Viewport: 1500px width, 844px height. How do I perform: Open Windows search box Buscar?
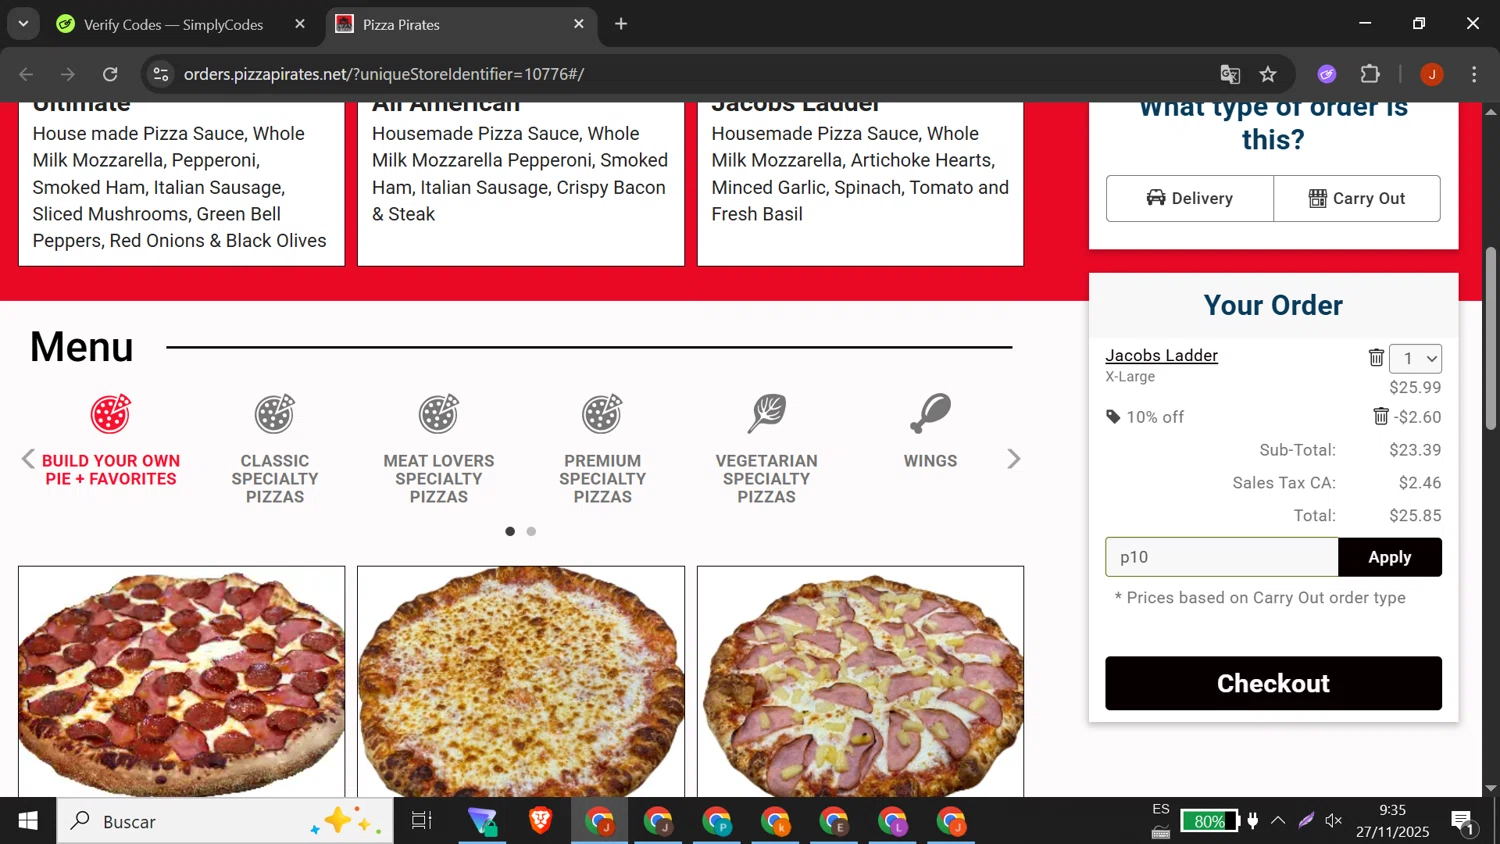225,821
